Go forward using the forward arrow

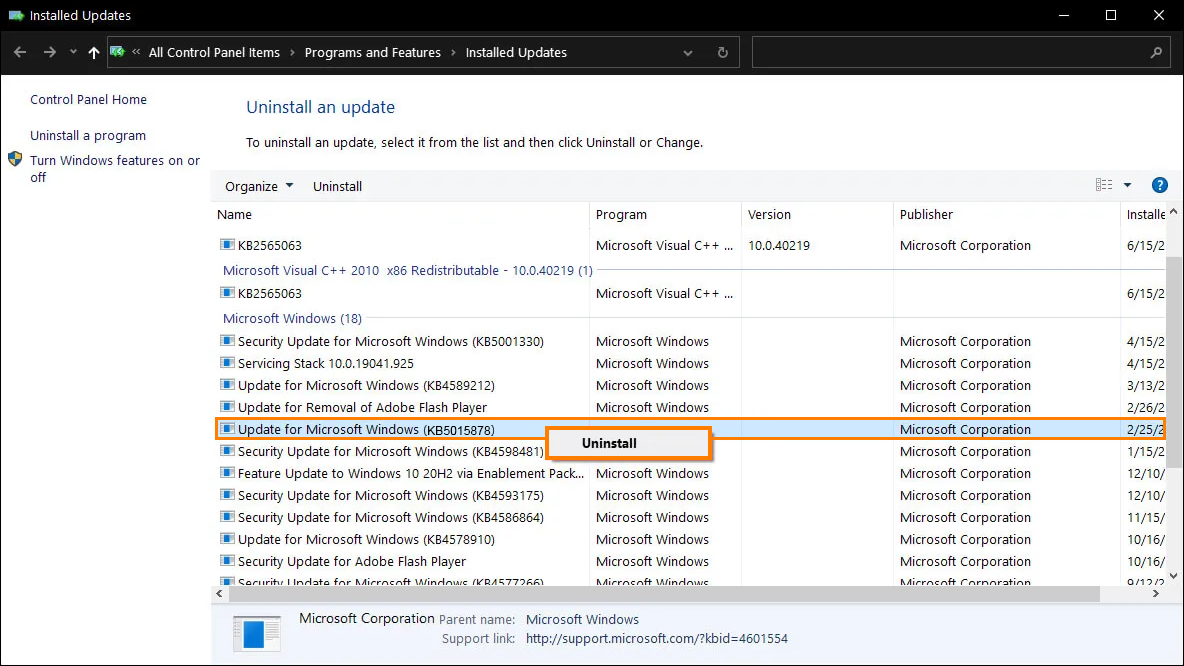coord(49,52)
